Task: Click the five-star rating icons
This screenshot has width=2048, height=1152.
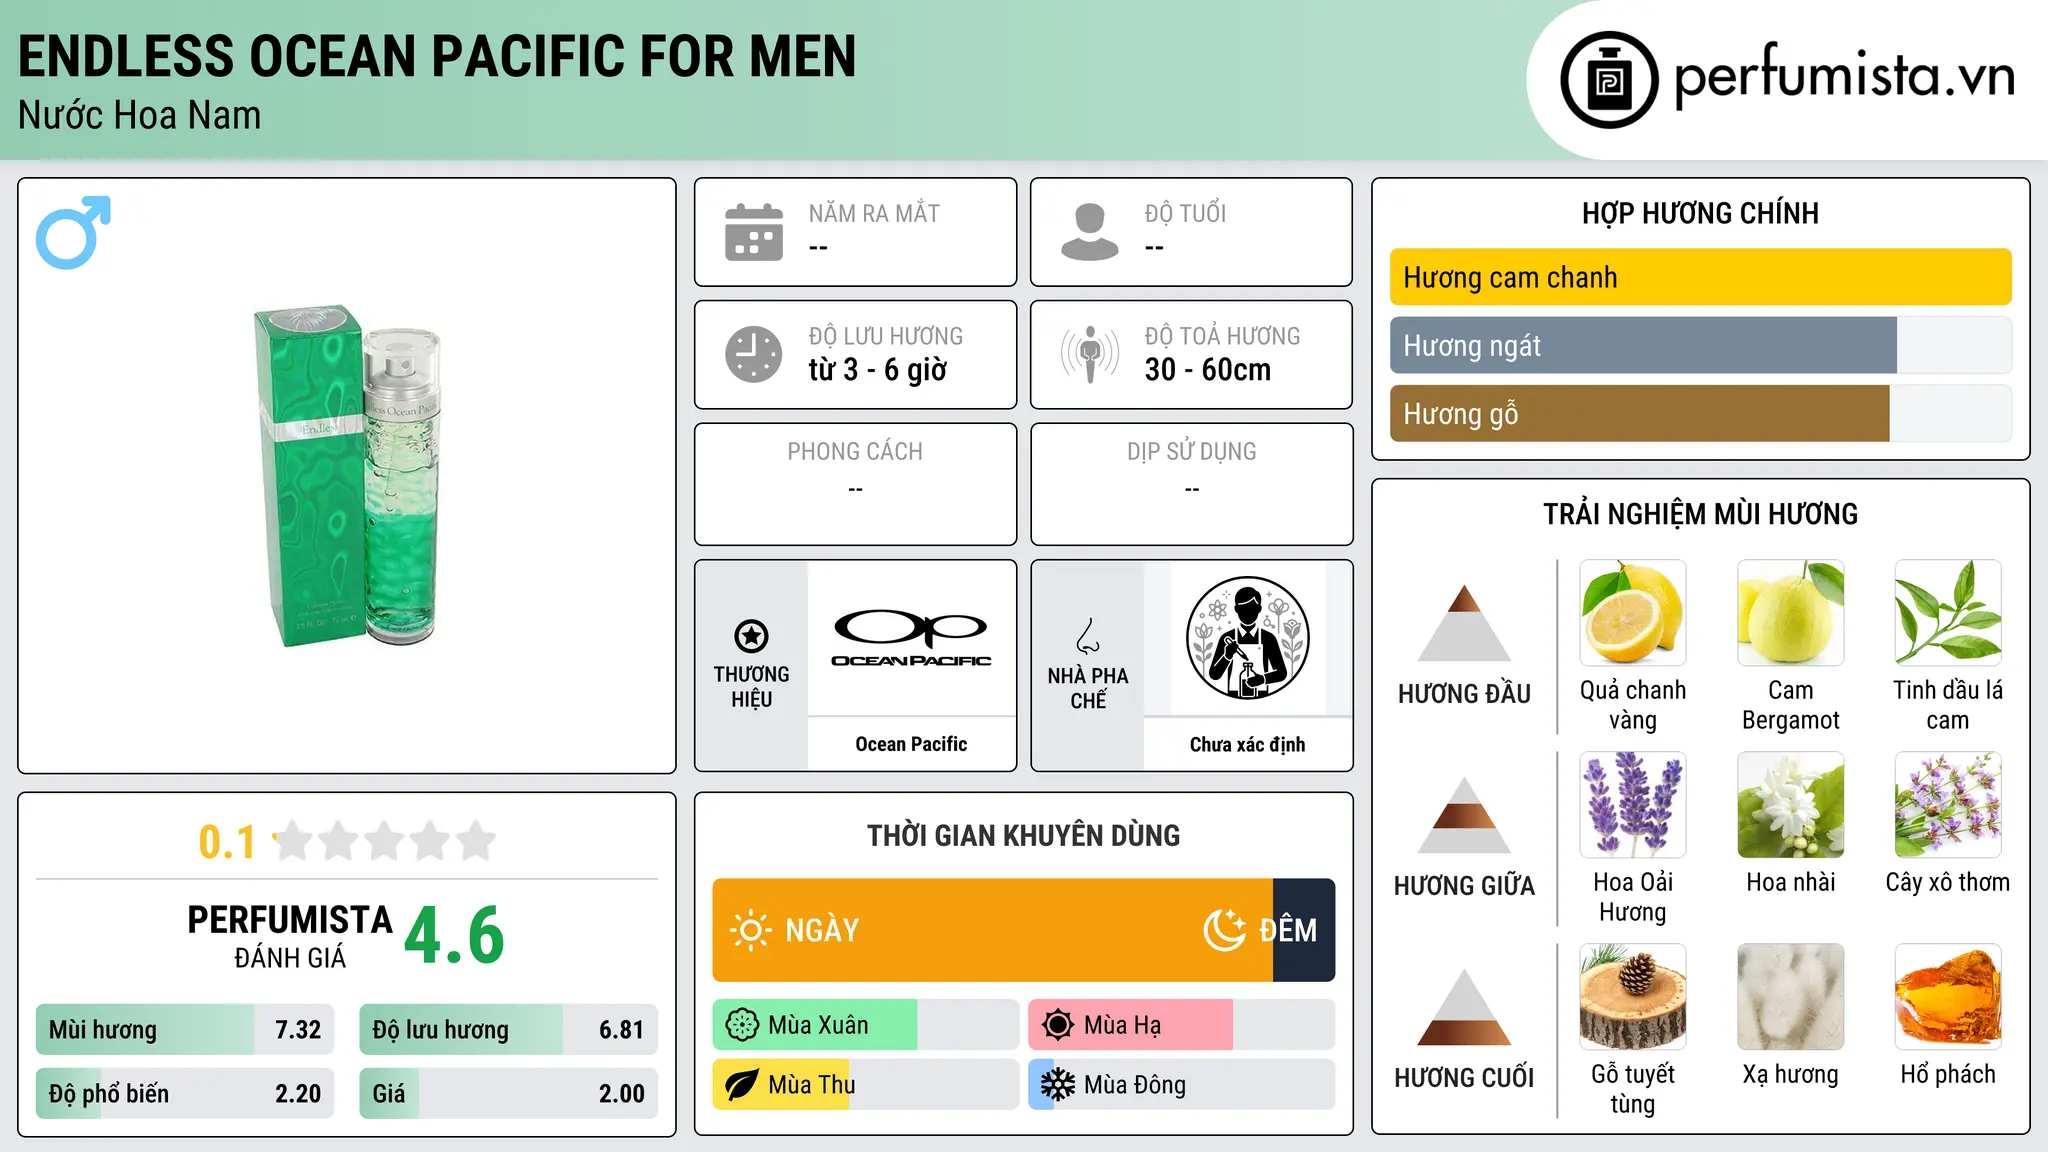Action: pyautogui.click(x=384, y=841)
